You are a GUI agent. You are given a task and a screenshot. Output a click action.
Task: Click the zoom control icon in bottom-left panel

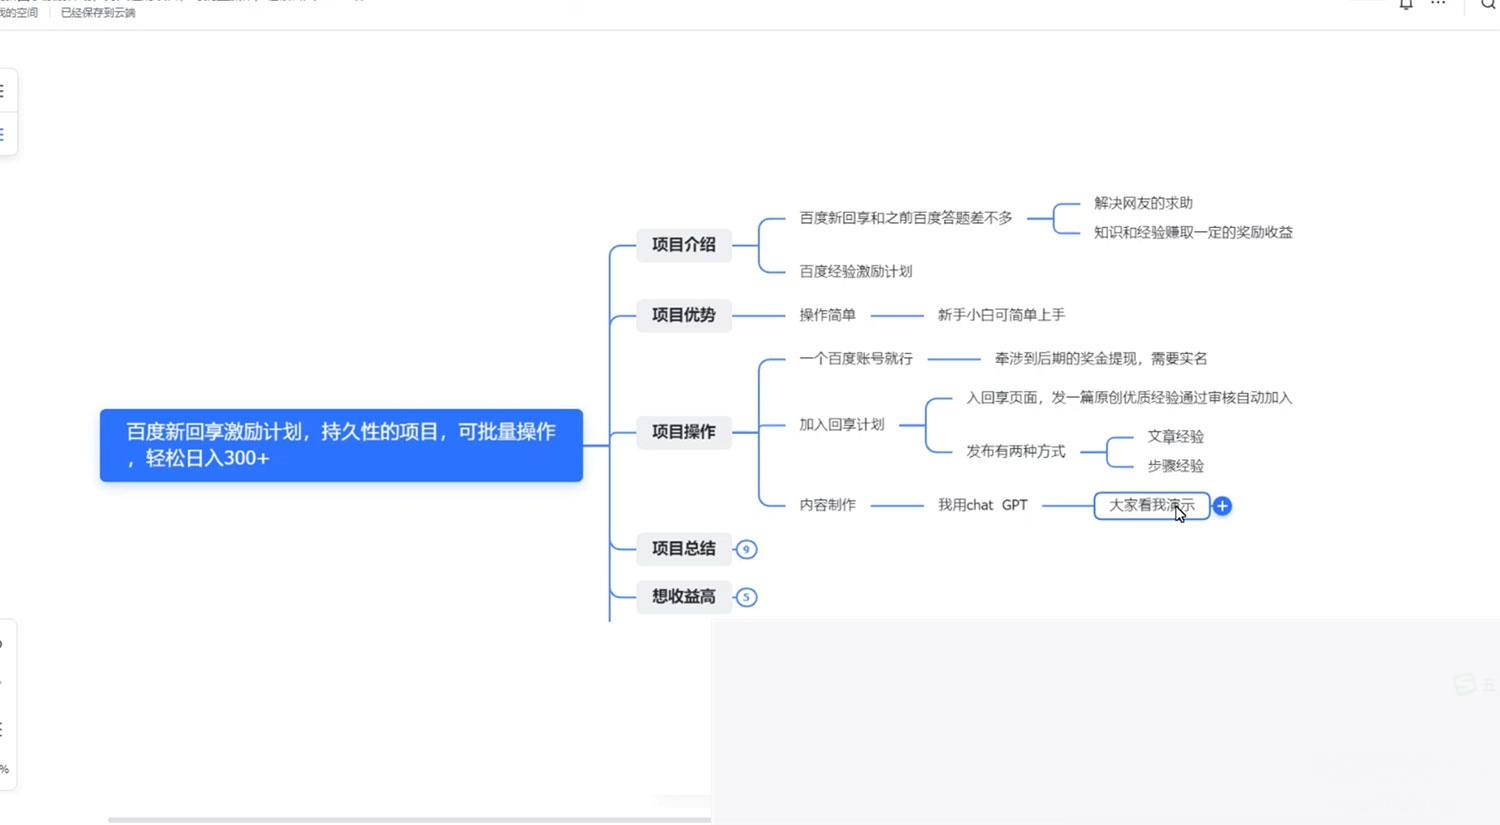click(x=4, y=643)
